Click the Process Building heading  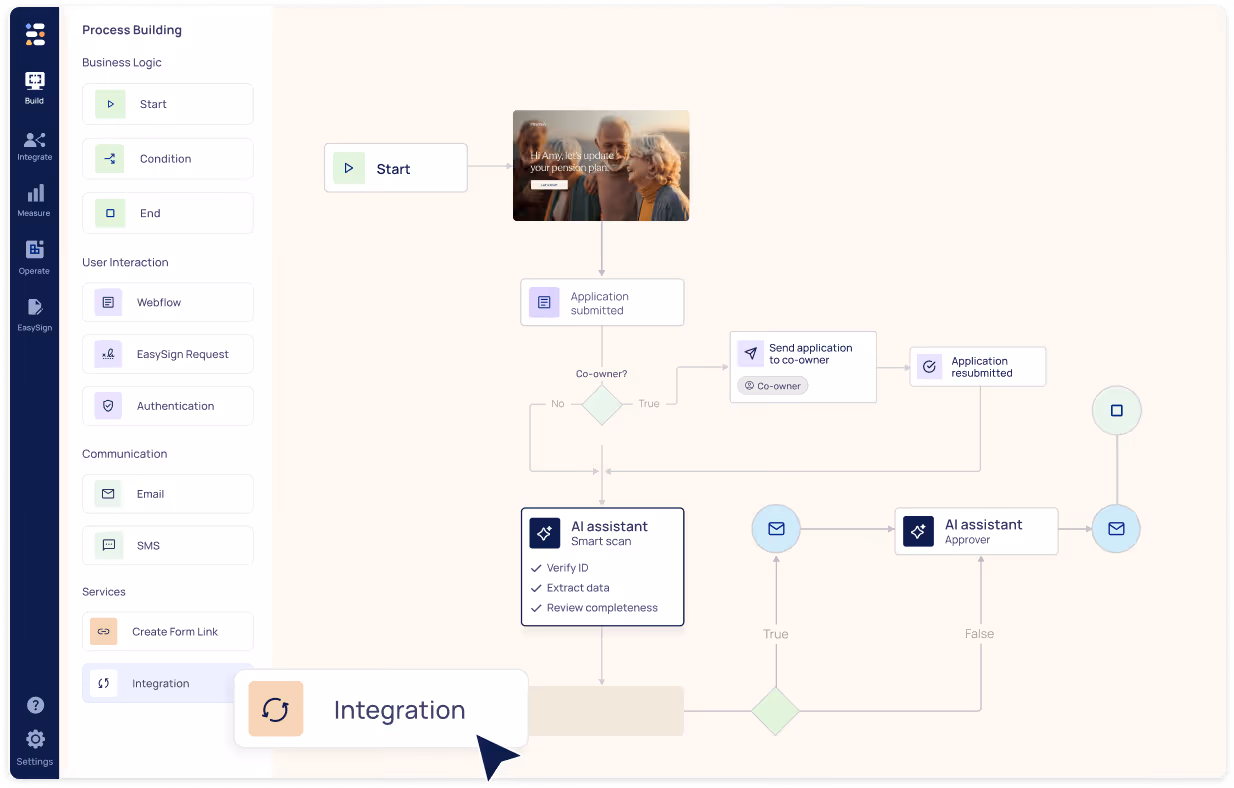(132, 30)
